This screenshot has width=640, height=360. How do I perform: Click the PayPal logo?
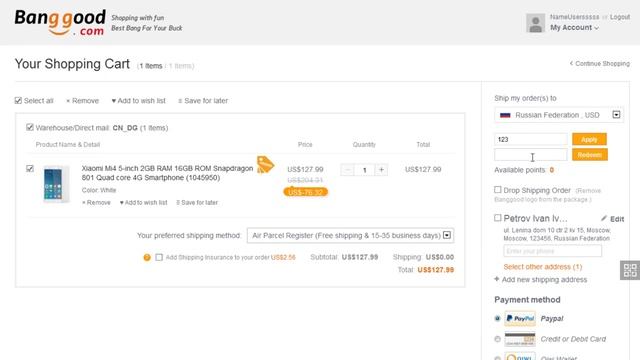point(520,318)
